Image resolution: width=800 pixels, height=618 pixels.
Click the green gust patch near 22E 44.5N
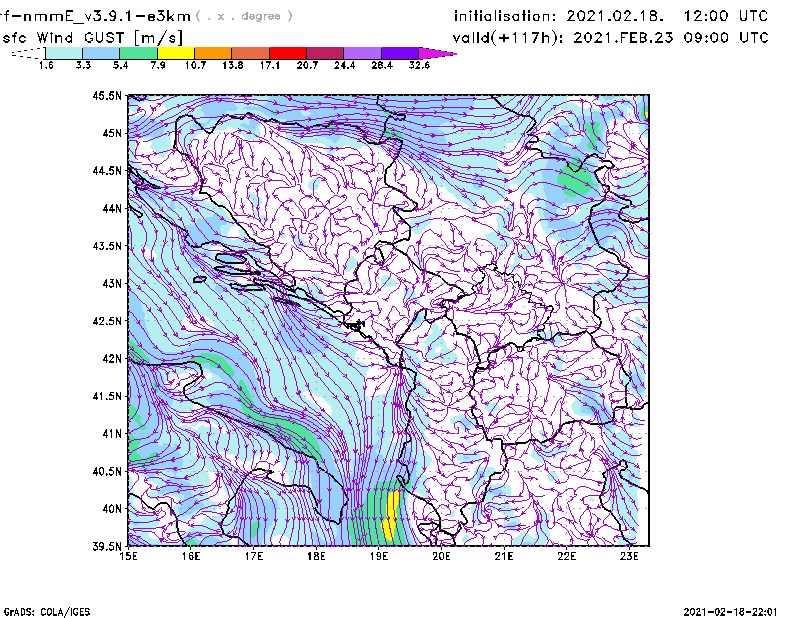tap(575, 179)
